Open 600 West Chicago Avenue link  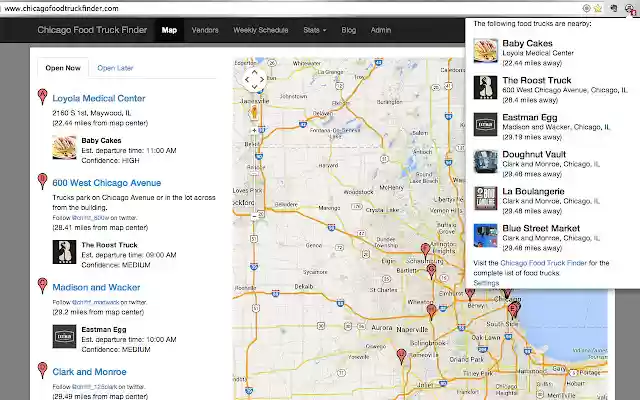point(107,183)
